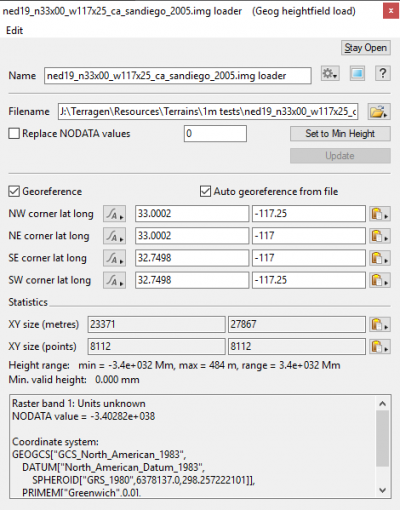Click the SW corner latitude field 32.7498

(x=192, y=280)
